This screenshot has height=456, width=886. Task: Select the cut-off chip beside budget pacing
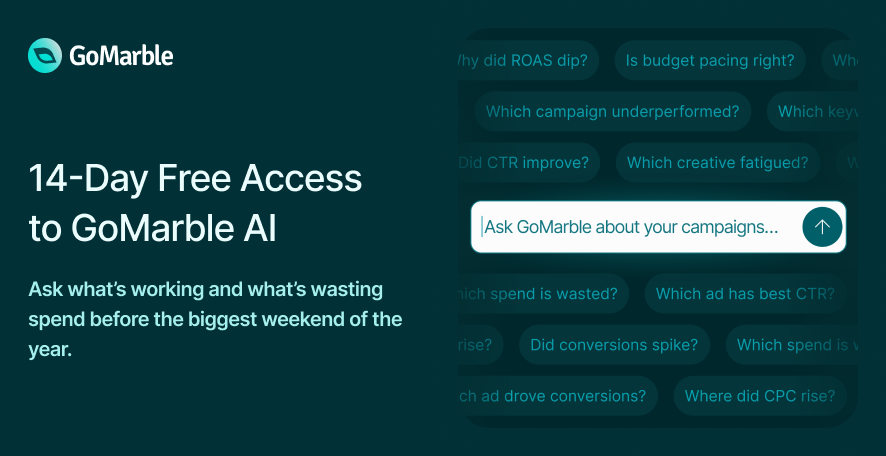click(840, 60)
